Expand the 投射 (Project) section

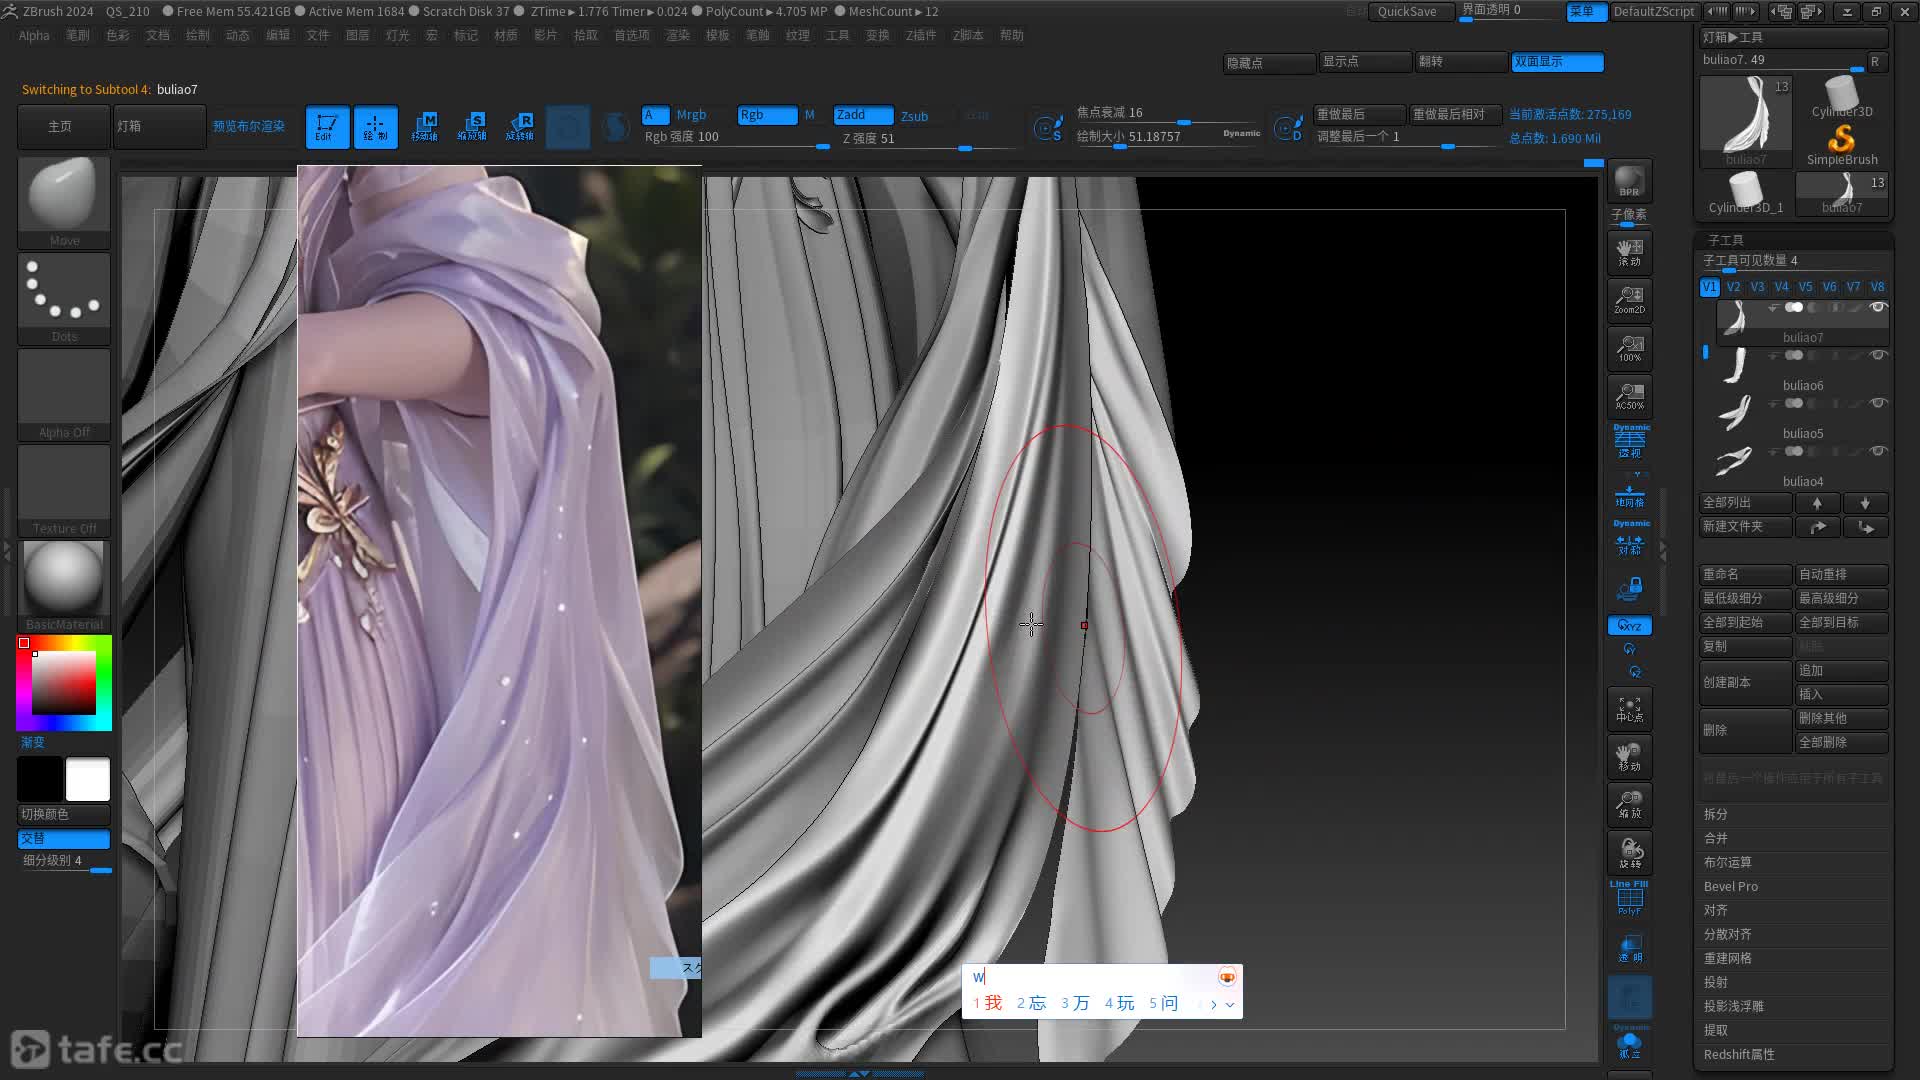click(x=1716, y=982)
